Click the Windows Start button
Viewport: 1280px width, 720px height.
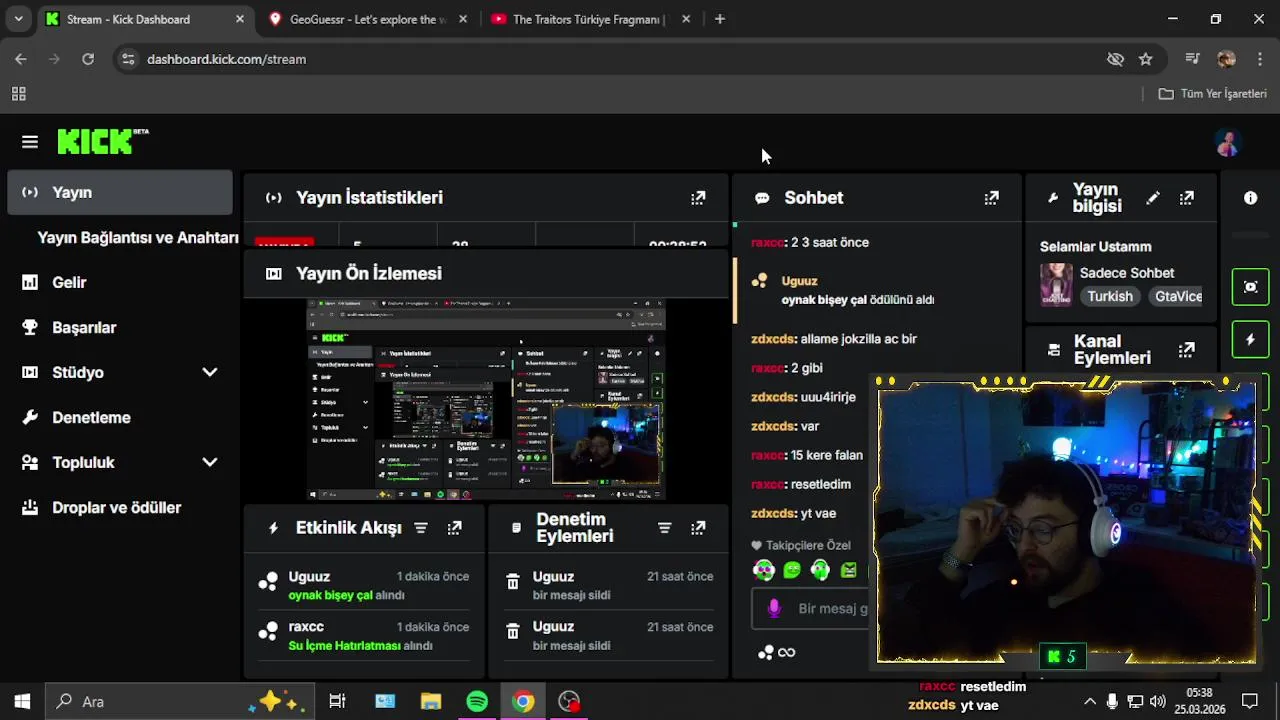point(22,701)
